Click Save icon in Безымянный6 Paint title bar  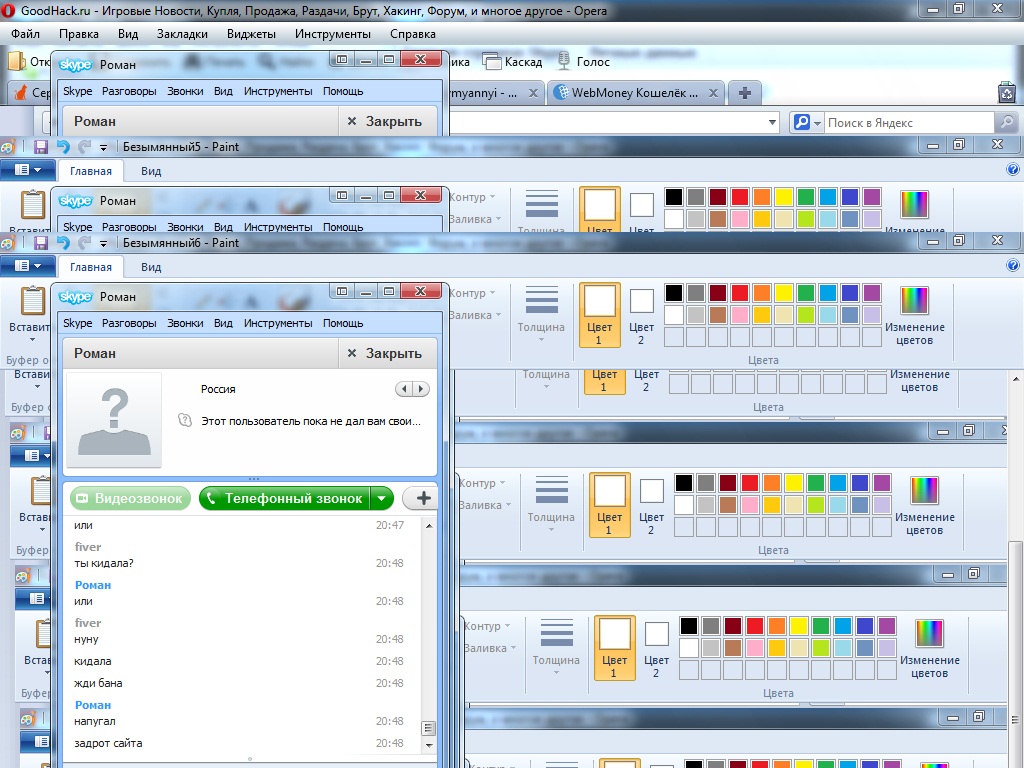(40, 243)
